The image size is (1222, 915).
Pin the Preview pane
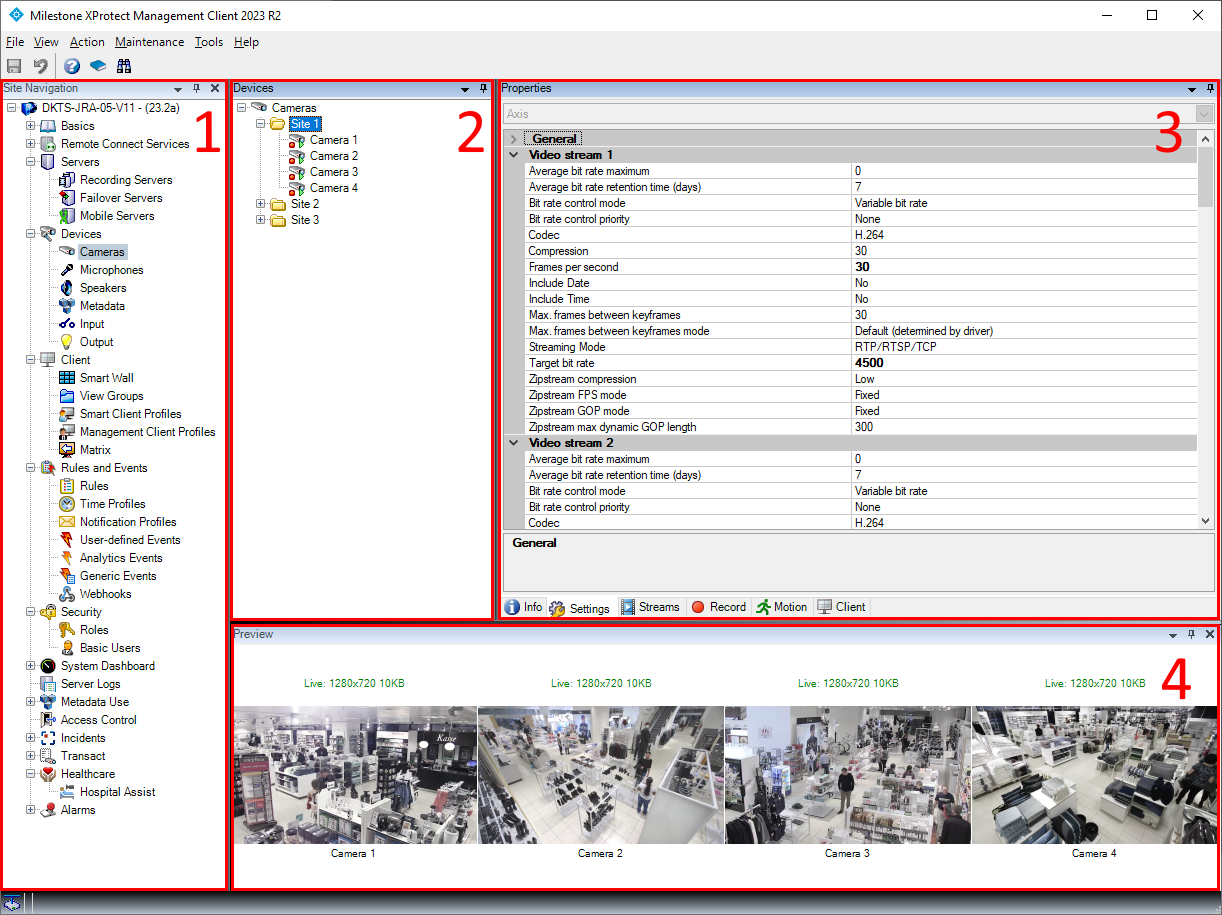pos(1192,634)
